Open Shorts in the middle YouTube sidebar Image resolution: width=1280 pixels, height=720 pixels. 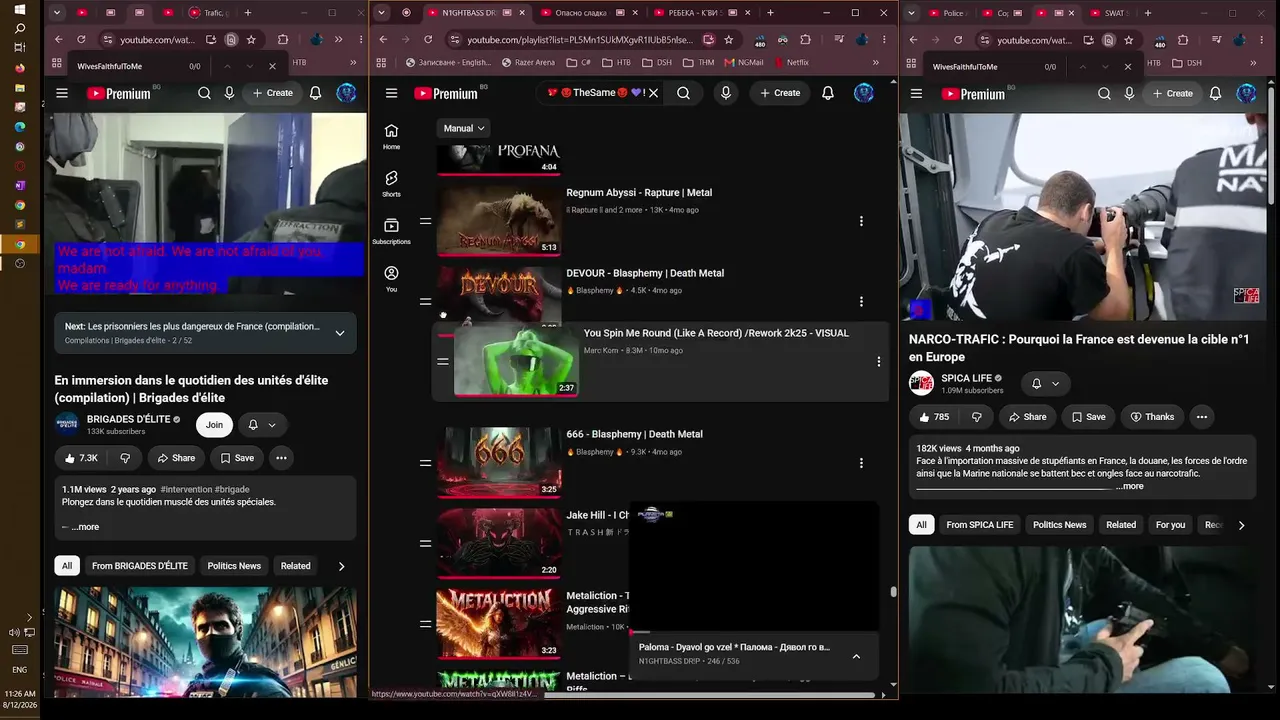pyautogui.click(x=391, y=183)
